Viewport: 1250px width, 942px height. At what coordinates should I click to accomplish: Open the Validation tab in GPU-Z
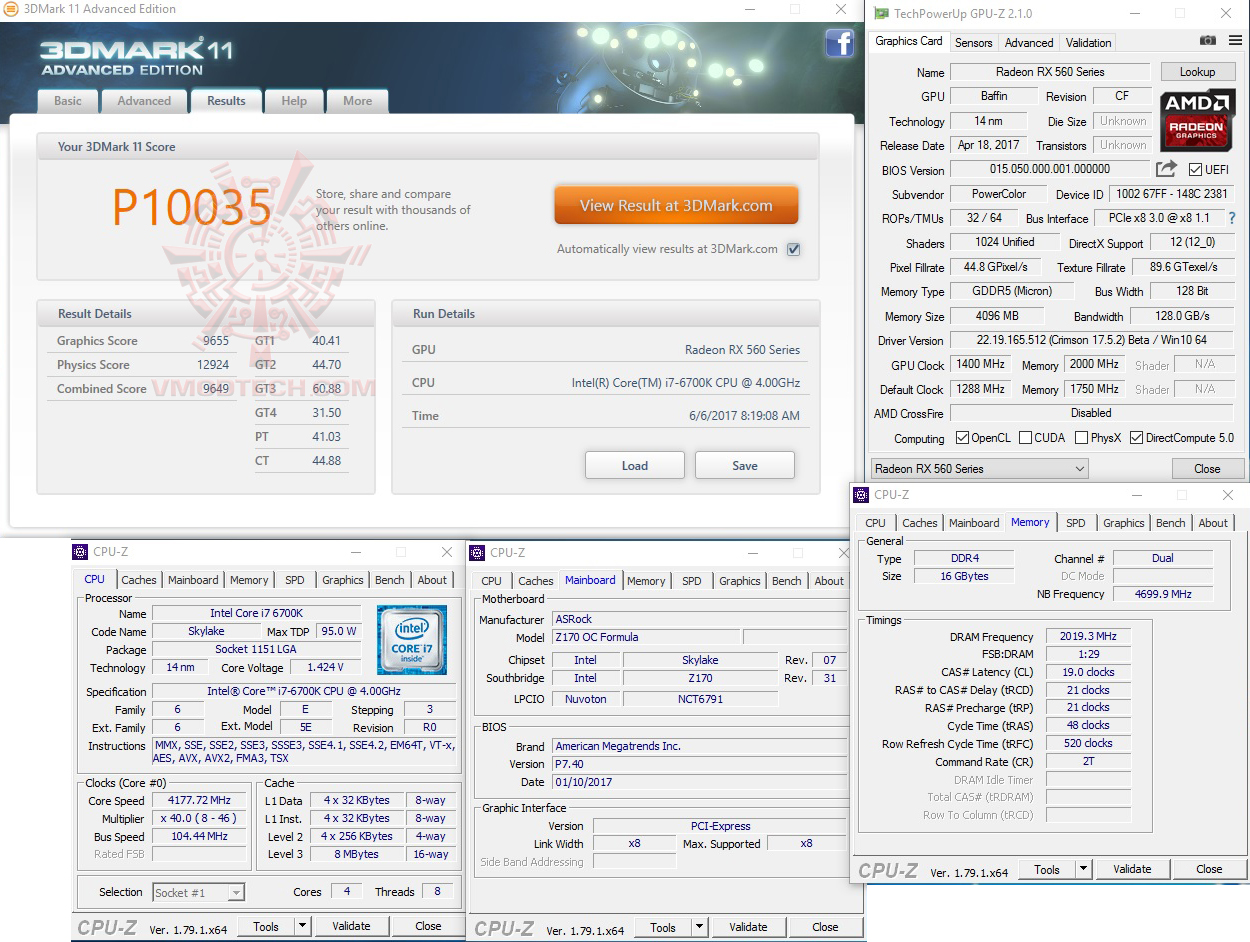click(1088, 43)
